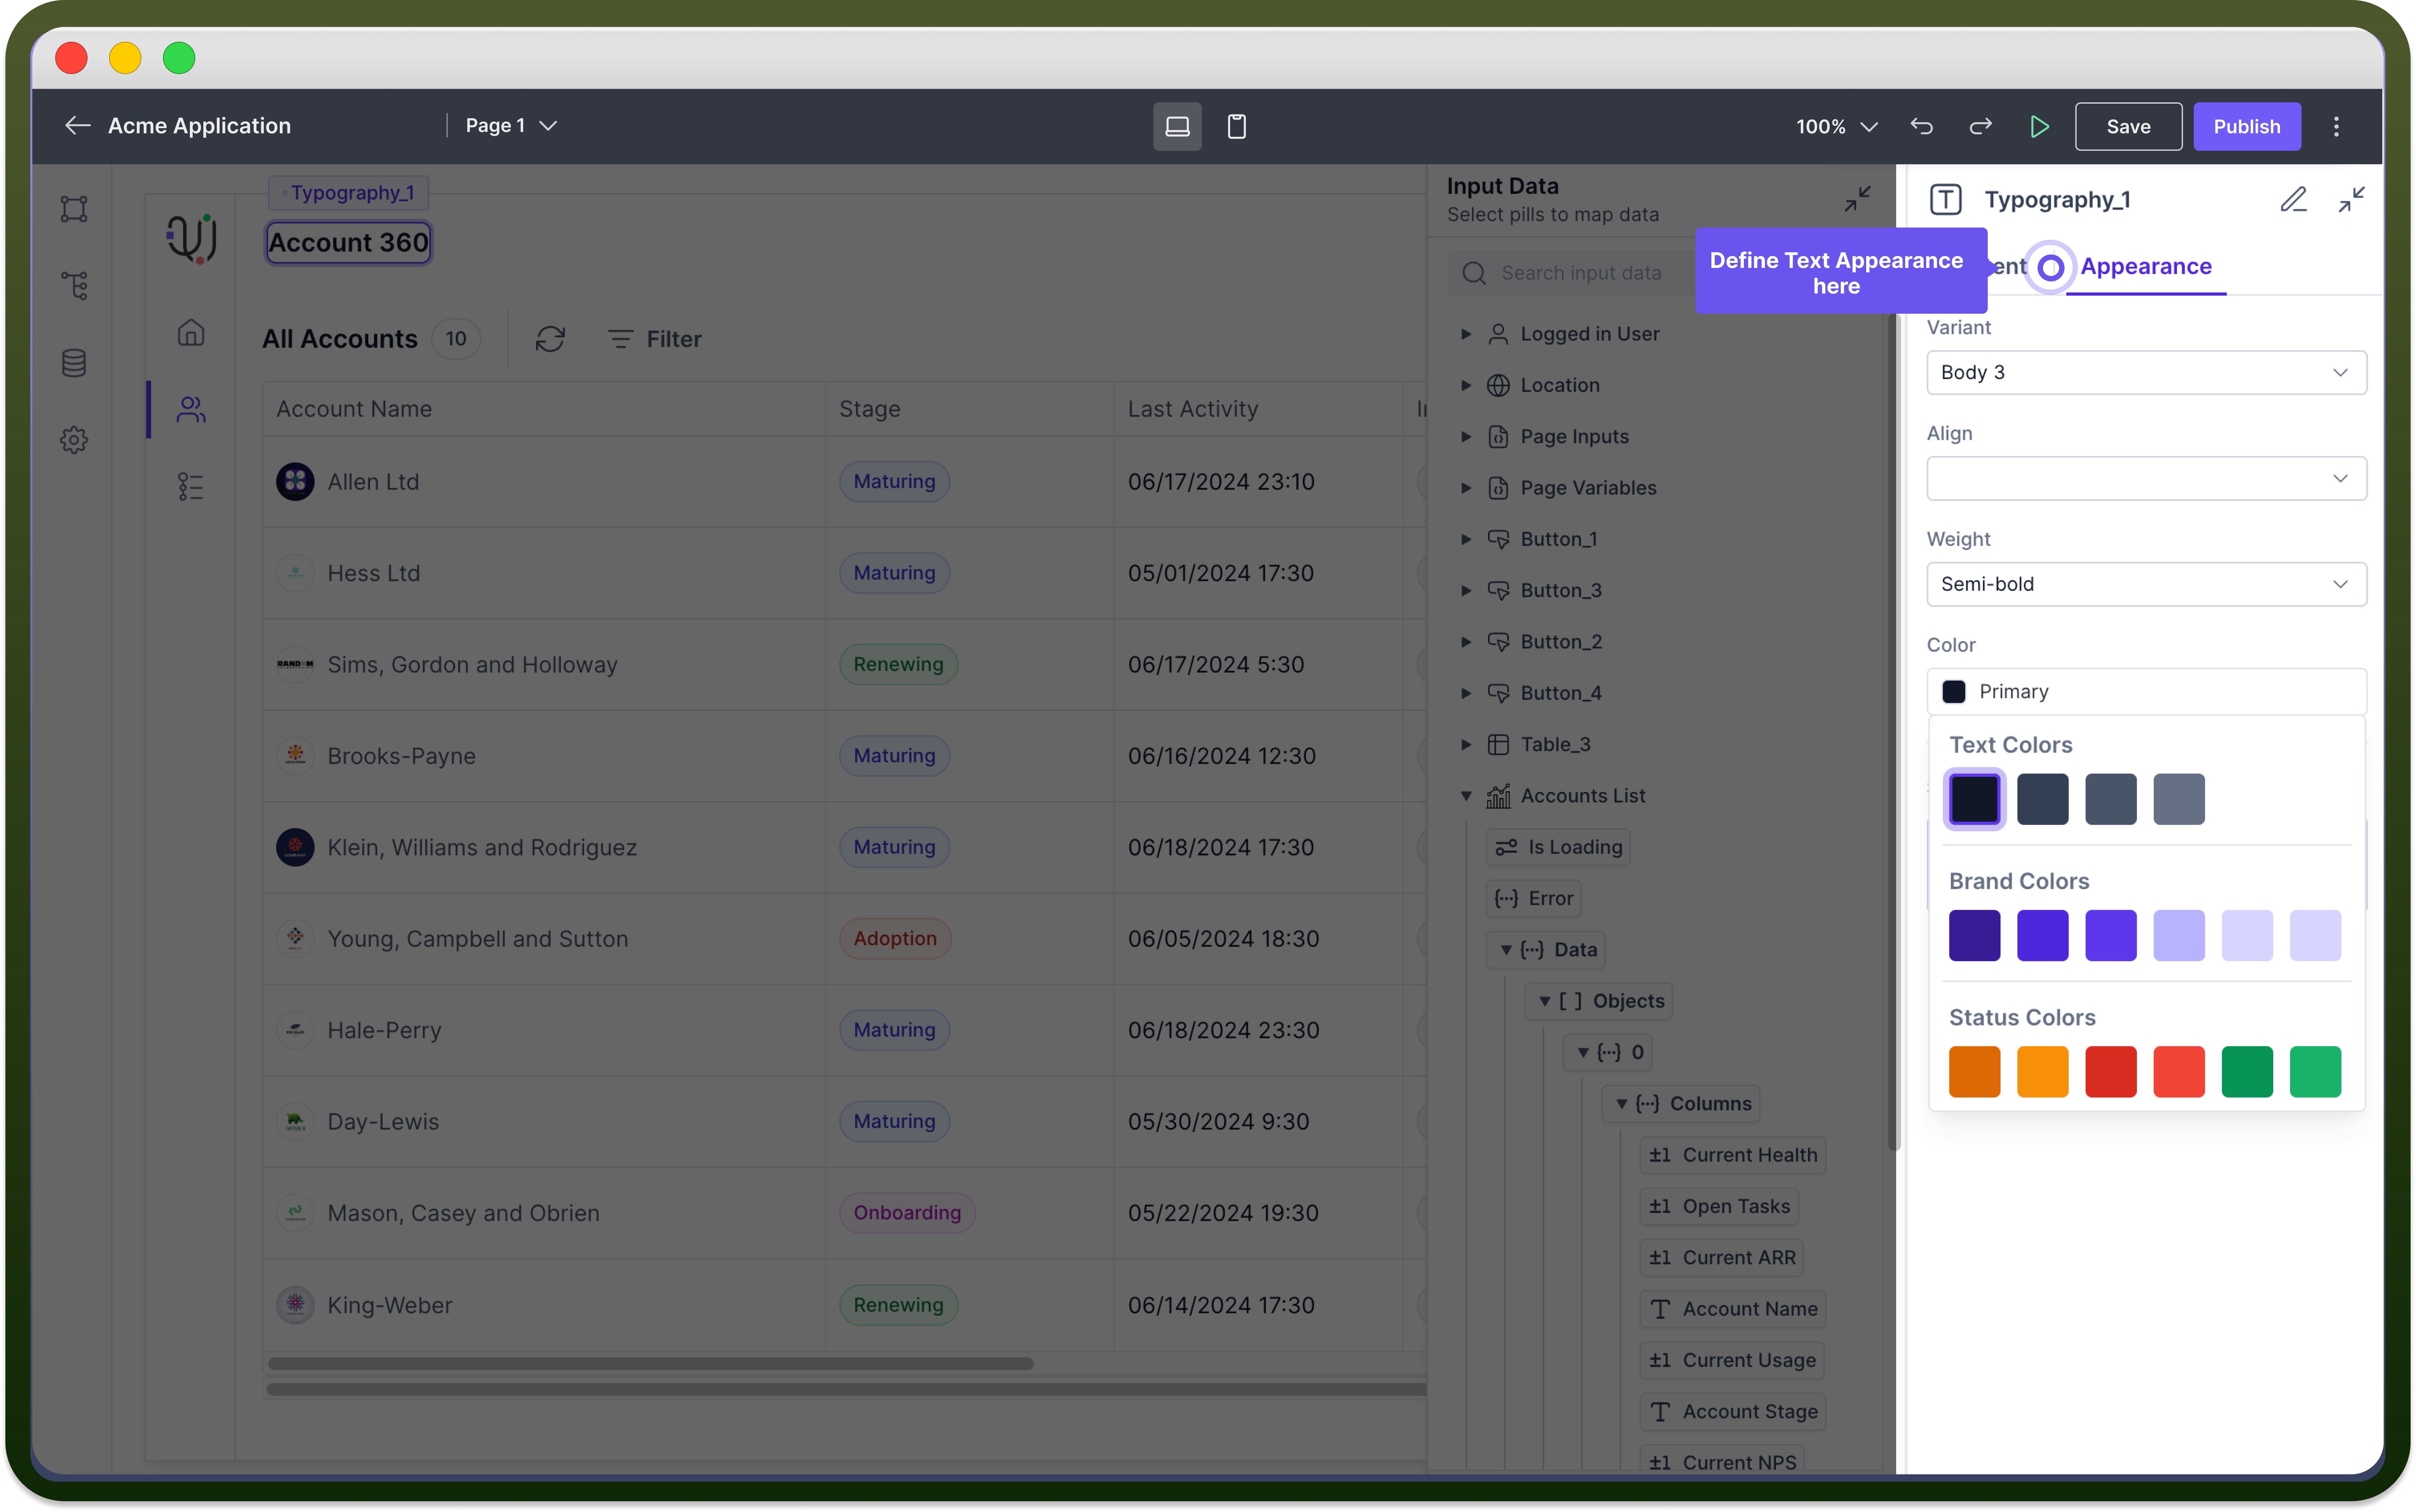Open the Filter control above the table
The height and width of the screenshot is (1512, 2416).
tap(654, 339)
